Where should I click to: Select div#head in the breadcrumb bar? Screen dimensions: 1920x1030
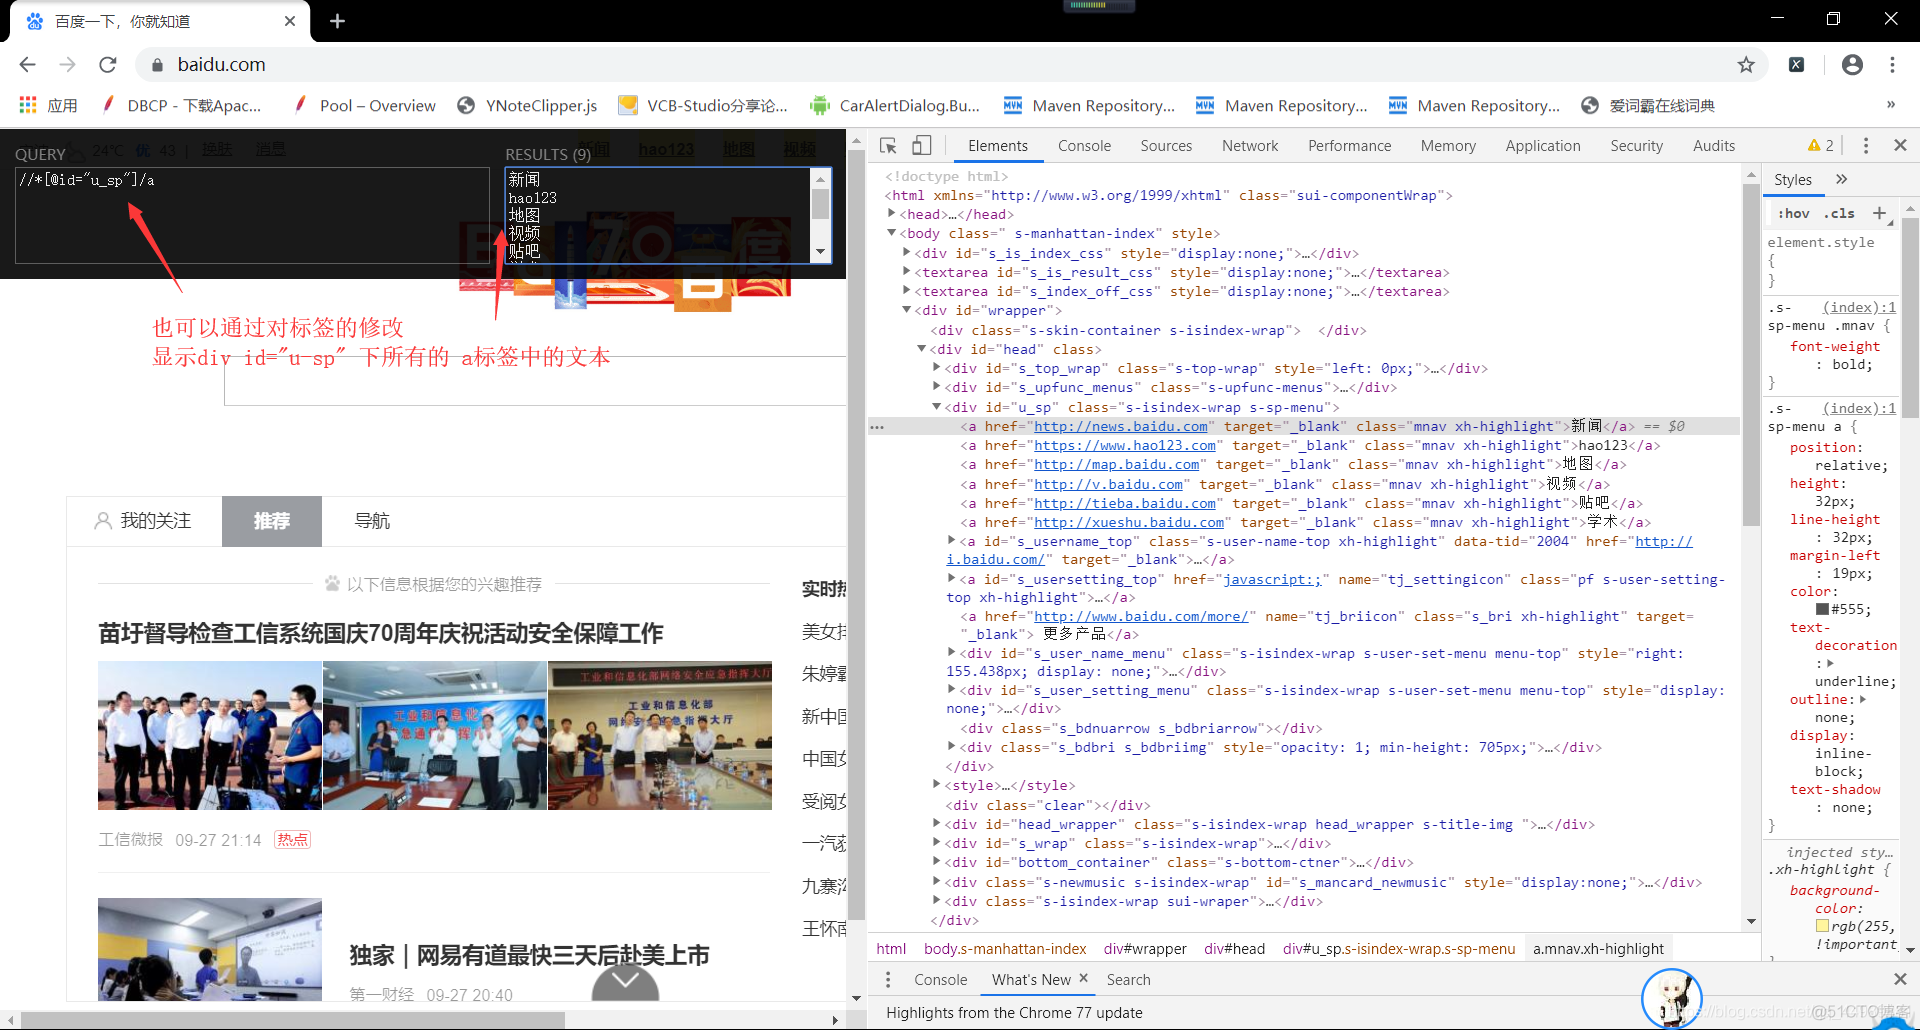pos(1234,949)
